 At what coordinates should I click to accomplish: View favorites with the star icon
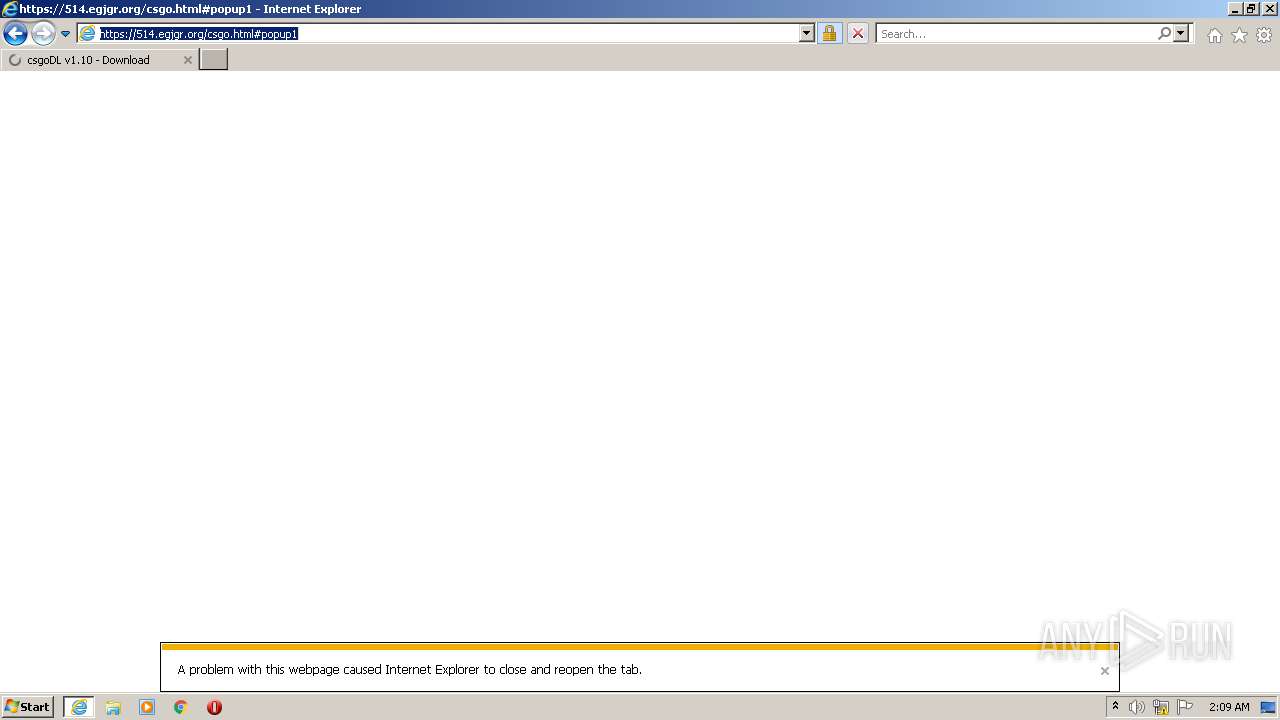pos(1239,35)
